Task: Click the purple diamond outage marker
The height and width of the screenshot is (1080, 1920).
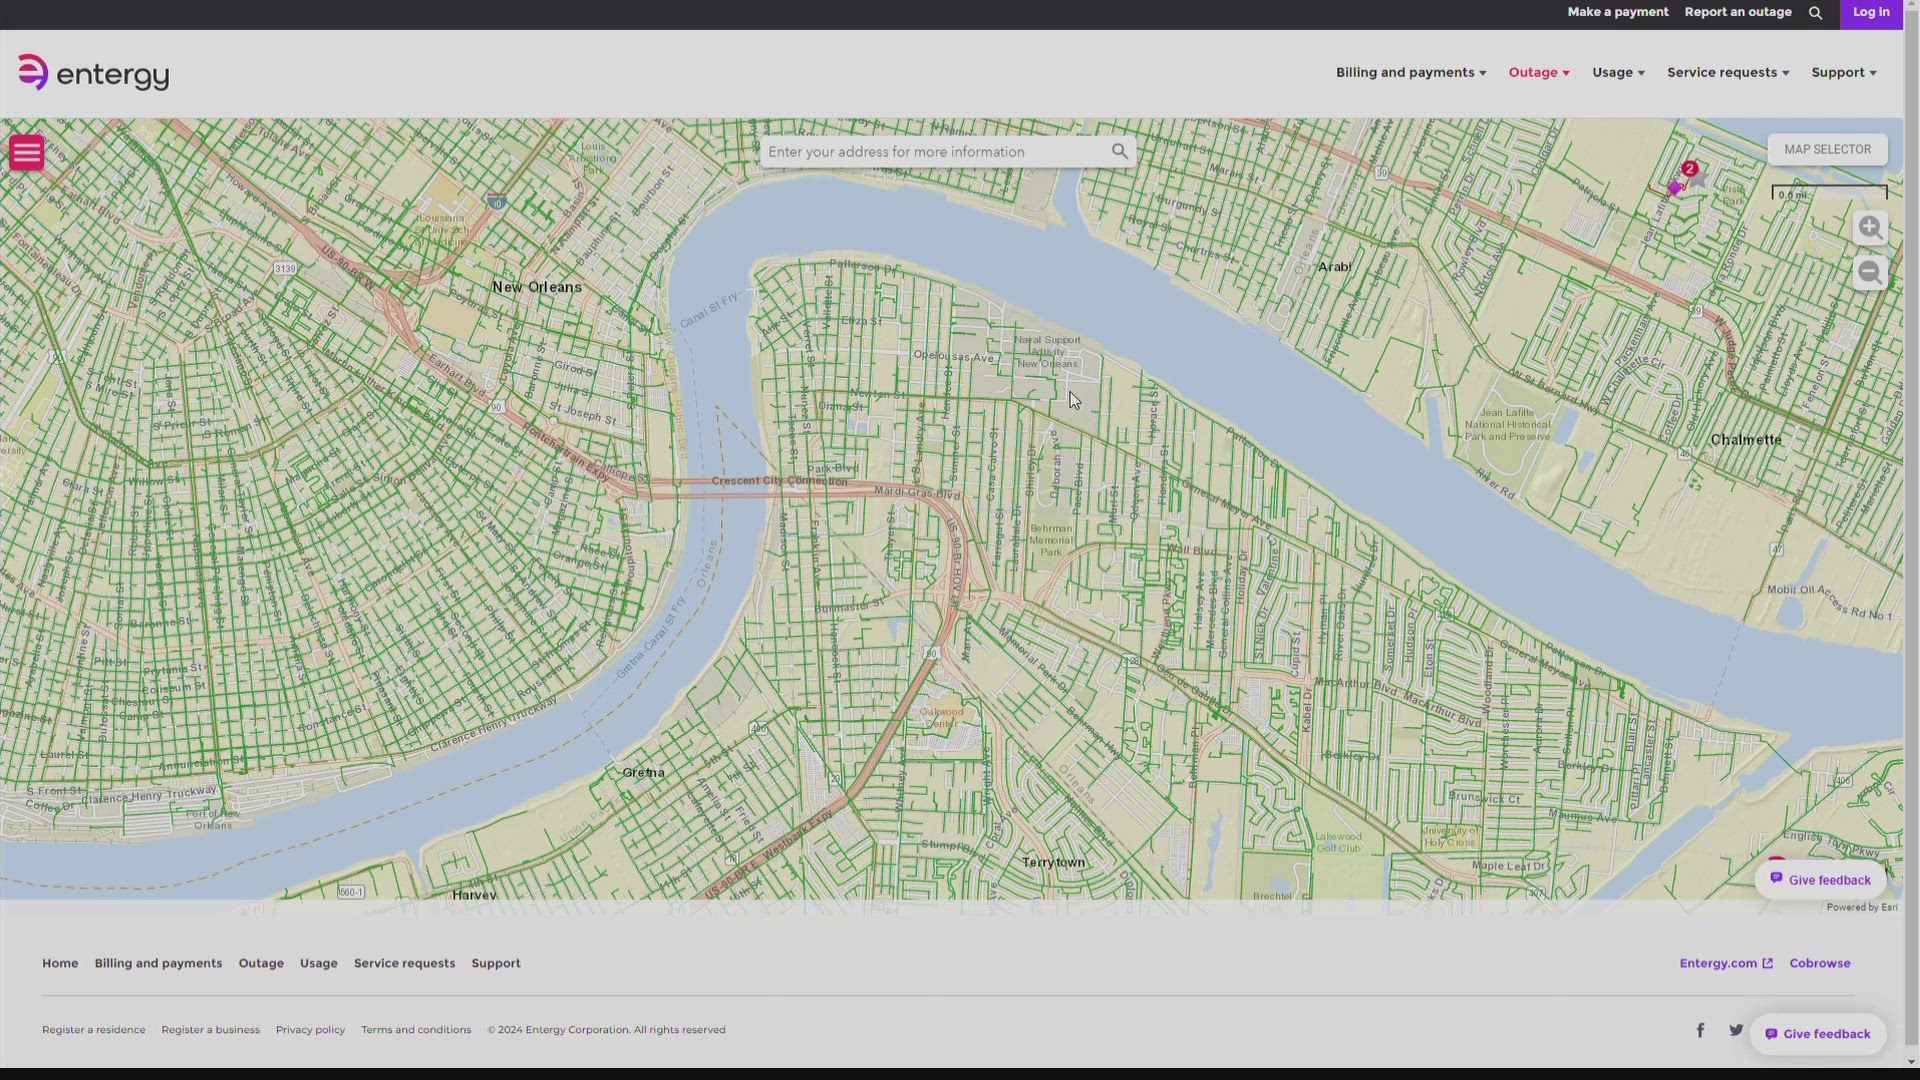Action: (x=1675, y=188)
